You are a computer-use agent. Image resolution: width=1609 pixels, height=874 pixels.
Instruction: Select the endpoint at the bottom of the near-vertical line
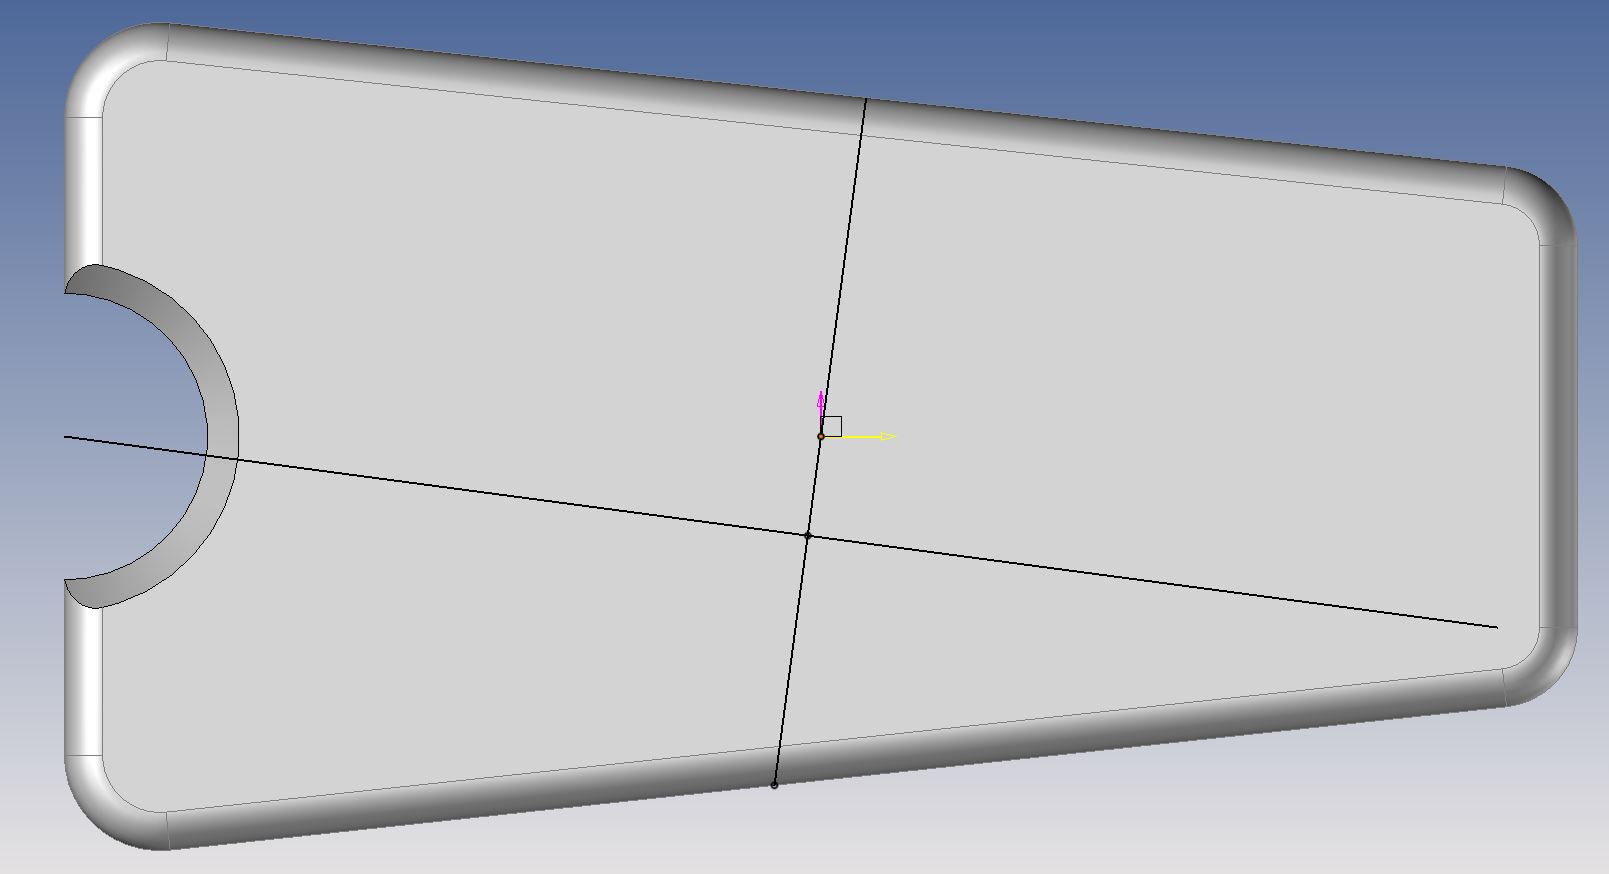774,785
